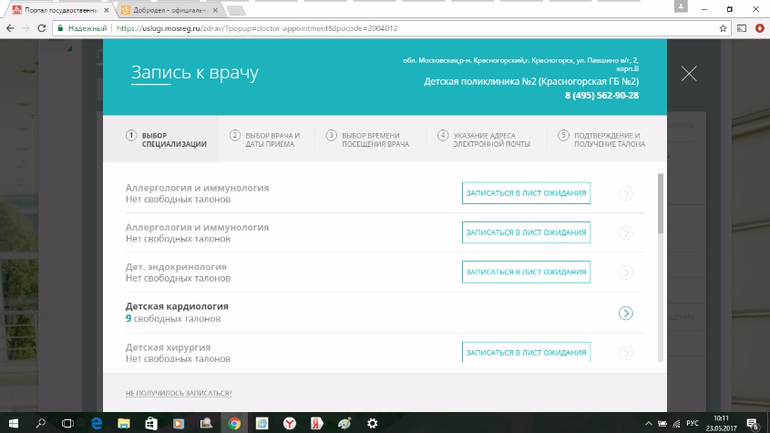Click the Не получилось записаться? link
The width and height of the screenshot is (770, 433).
178,393
